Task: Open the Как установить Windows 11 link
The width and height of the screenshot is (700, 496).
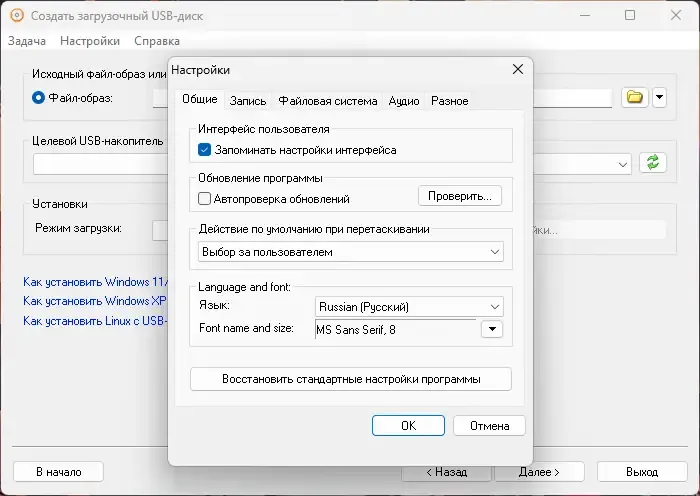Action: pyautogui.click(x=96, y=282)
